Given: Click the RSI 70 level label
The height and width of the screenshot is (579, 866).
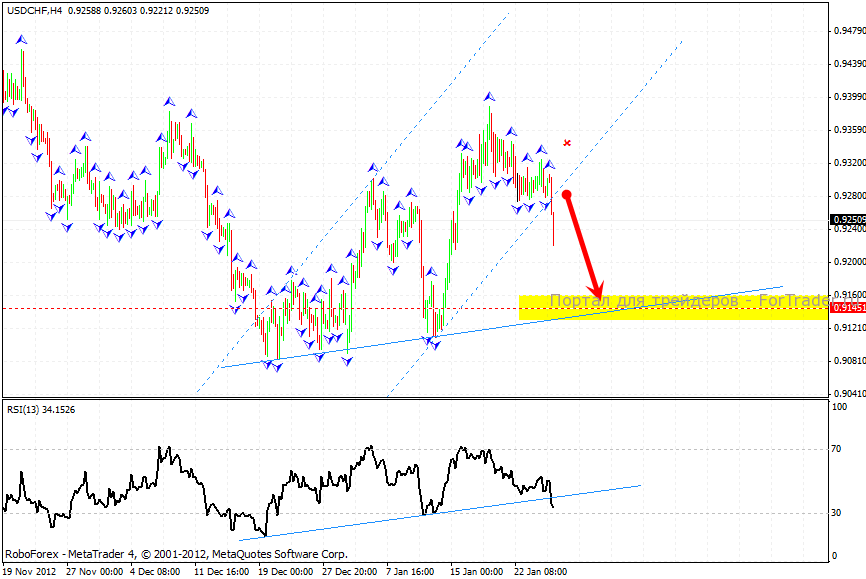Looking at the screenshot, I should pos(836,449).
